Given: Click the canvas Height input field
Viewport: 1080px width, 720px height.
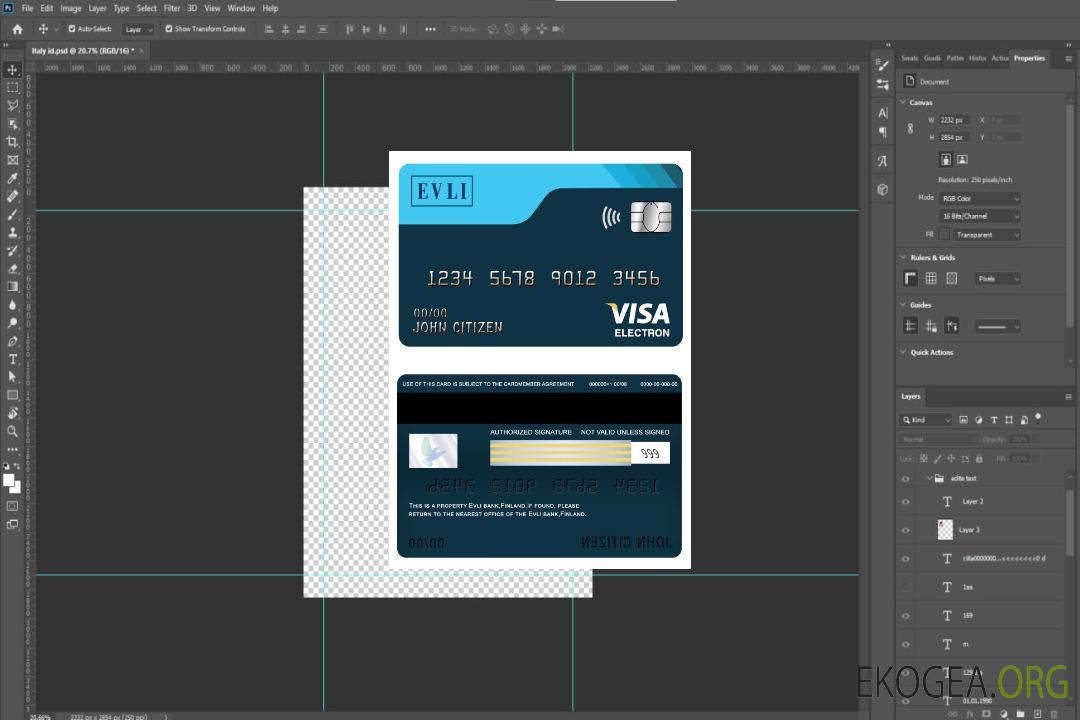Looking at the screenshot, I should coord(955,138).
